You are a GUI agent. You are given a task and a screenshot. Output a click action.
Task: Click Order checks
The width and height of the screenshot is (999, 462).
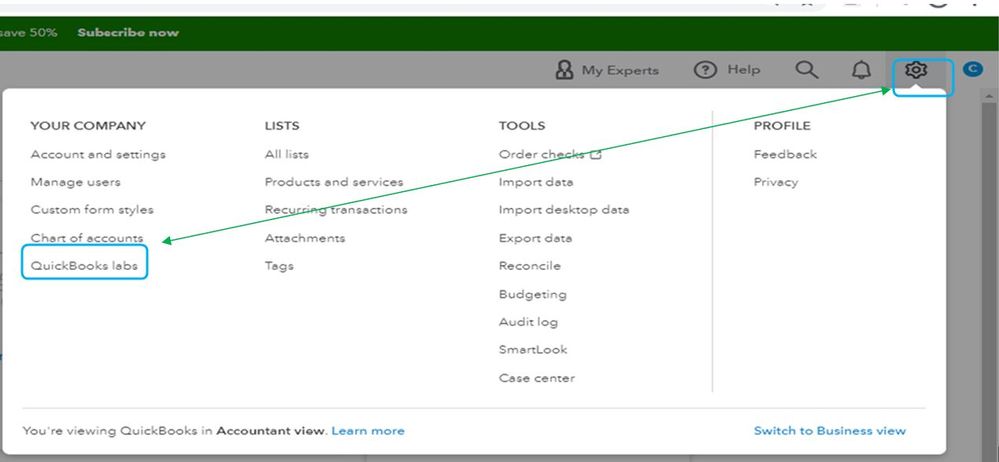pyautogui.click(x=542, y=154)
